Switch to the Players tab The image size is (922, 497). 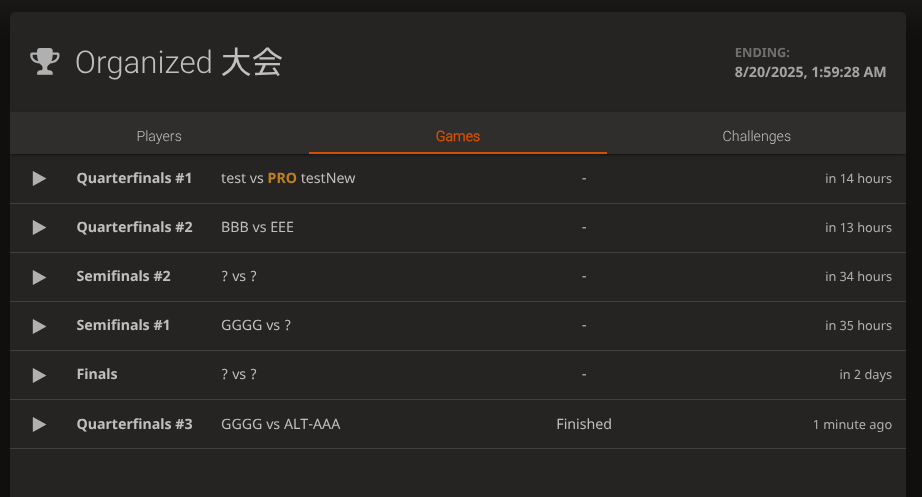[159, 136]
